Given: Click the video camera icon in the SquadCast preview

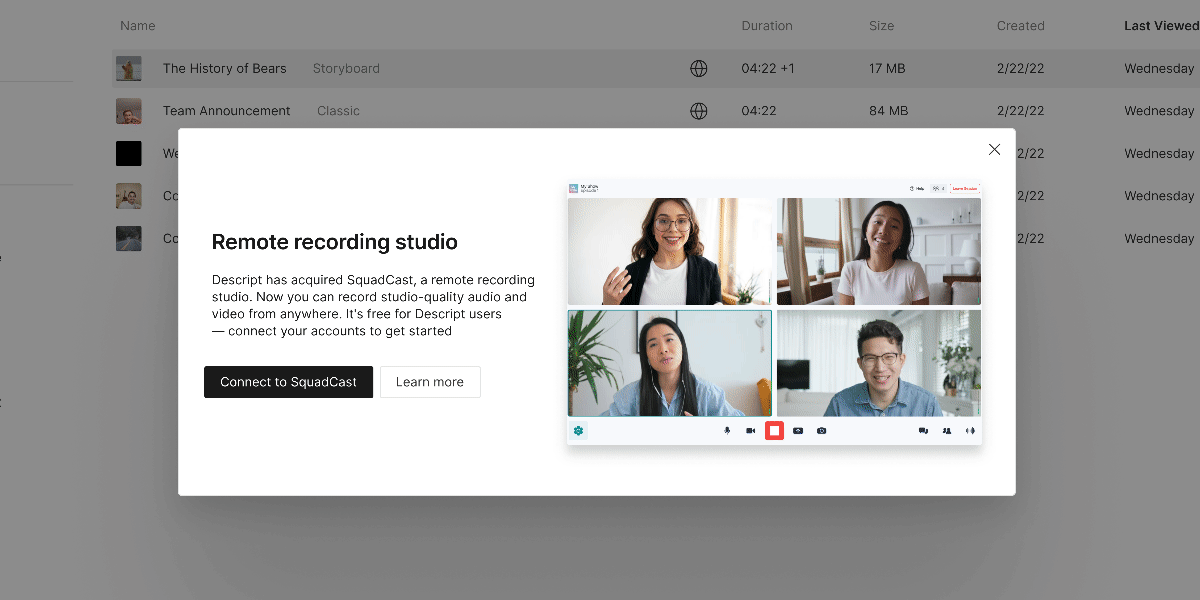Looking at the screenshot, I should point(750,431).
